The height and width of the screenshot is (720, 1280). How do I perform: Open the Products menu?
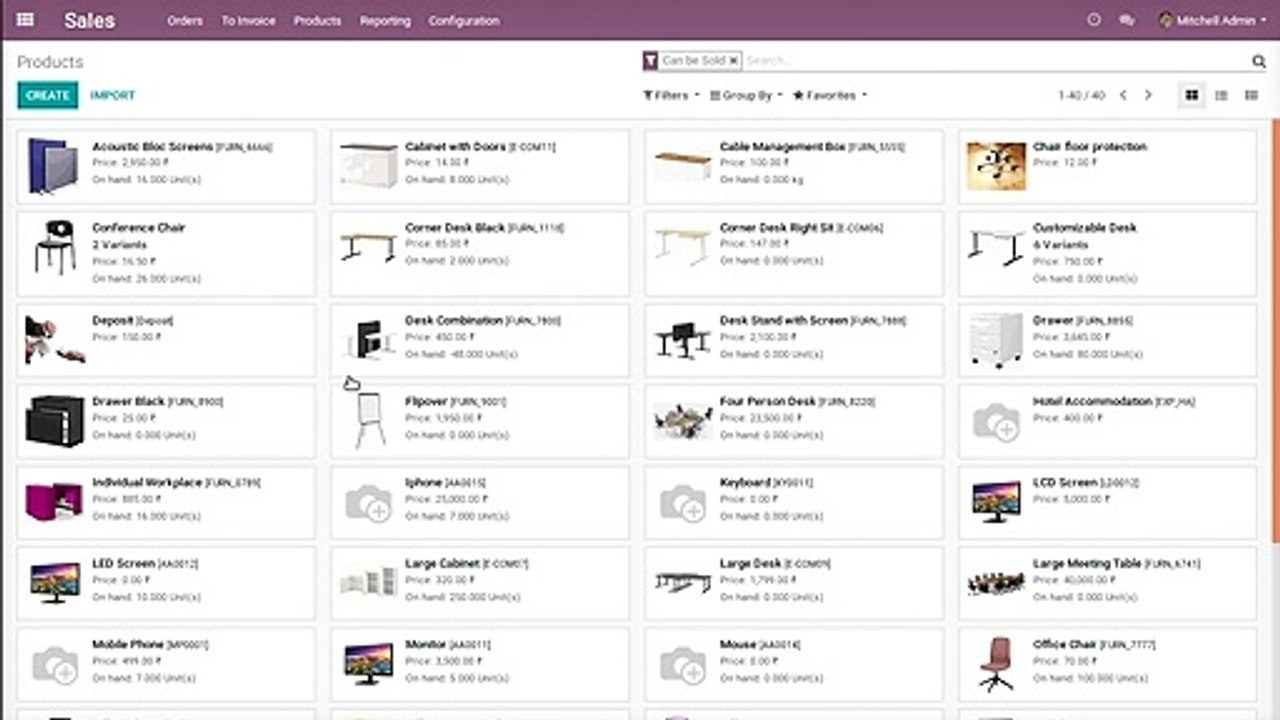tap(317, 20)
